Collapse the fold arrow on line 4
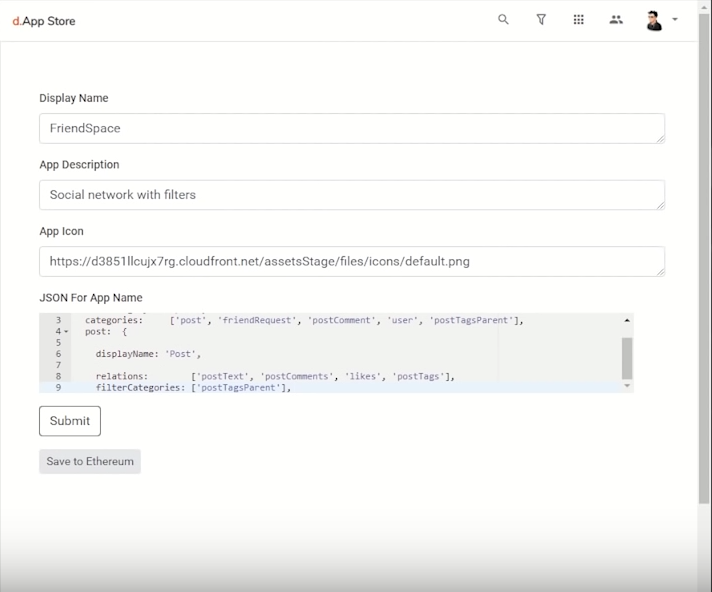The width and height of the screenshot is (712, 592). click(x=67, y=331)
